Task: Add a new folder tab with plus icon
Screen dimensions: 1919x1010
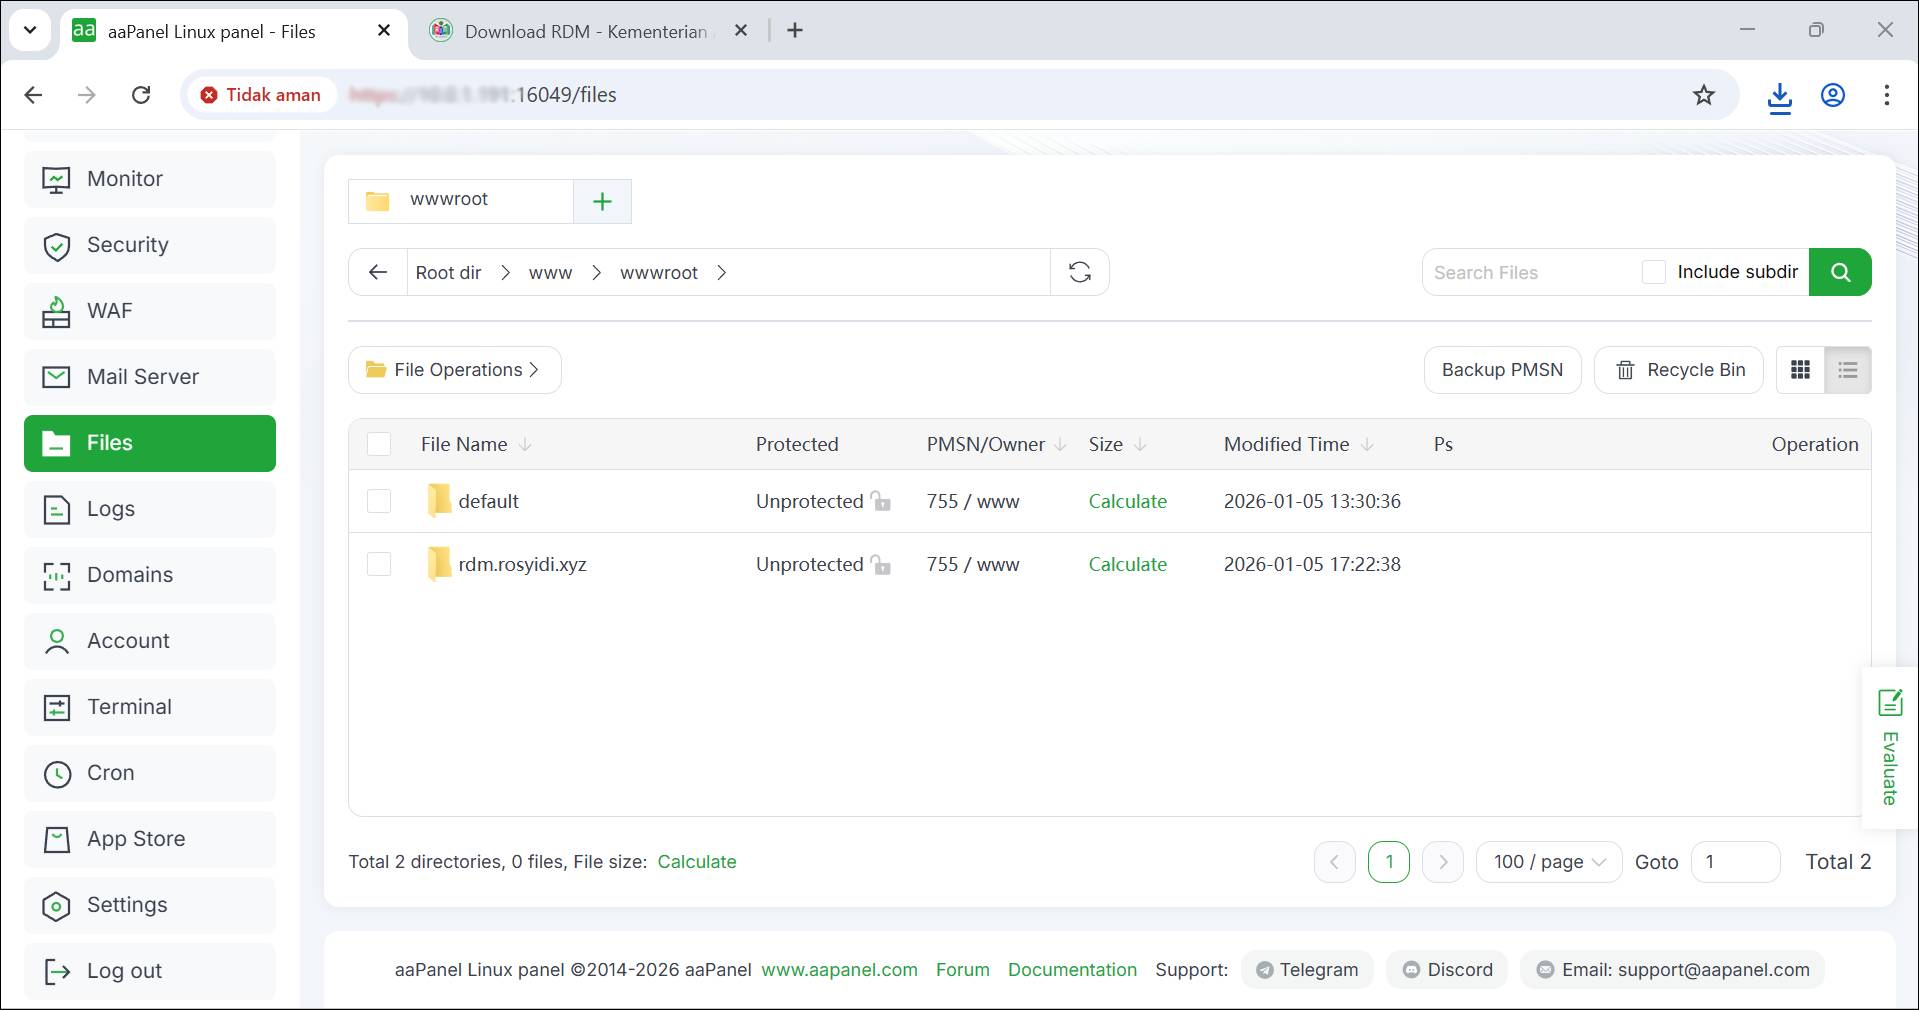Action: (602, 201)
